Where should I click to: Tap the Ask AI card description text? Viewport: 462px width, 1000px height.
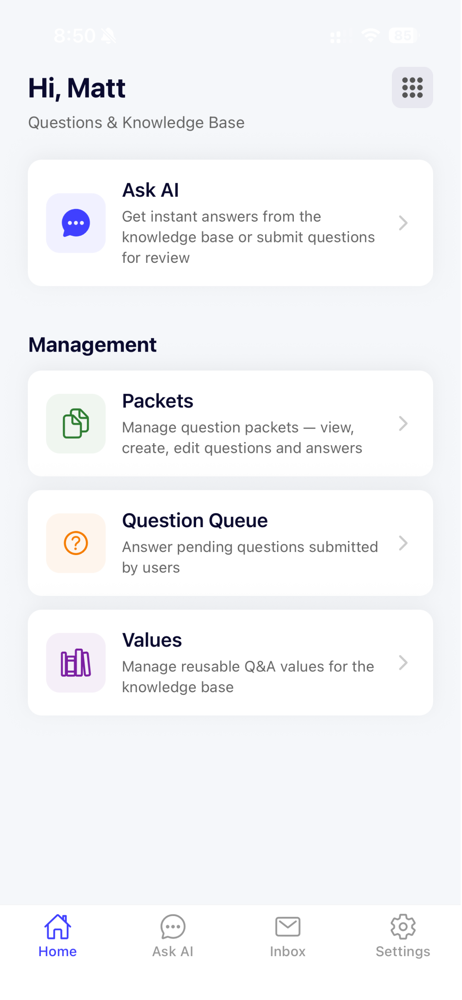click(249, 238)
